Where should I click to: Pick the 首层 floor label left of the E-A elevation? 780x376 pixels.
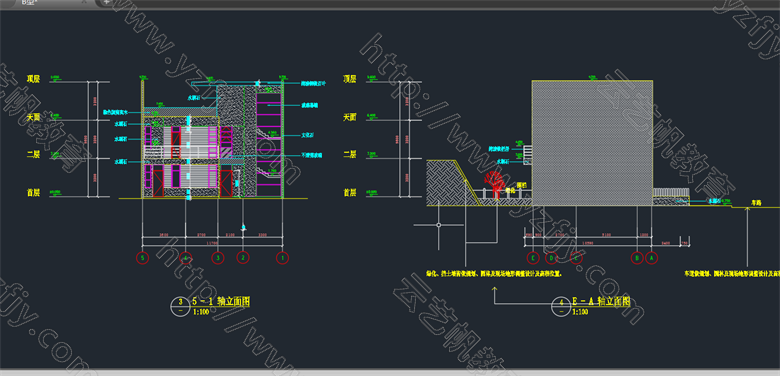[x=350, y=192]
